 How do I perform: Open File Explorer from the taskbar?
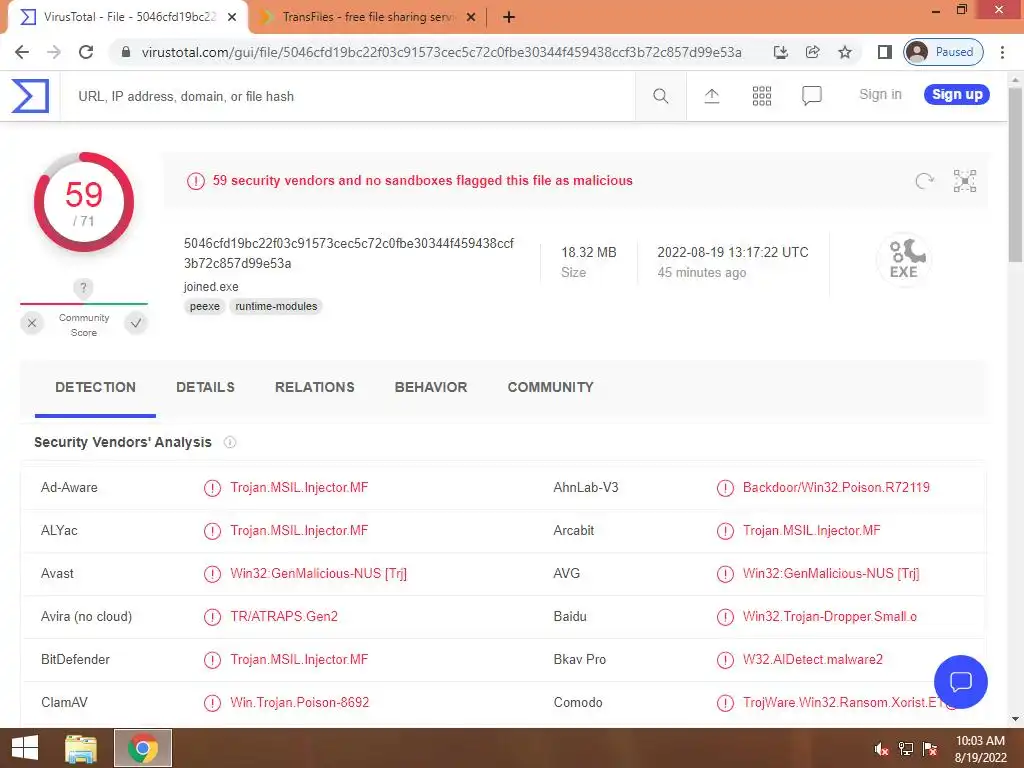click(x=81, y=748)
